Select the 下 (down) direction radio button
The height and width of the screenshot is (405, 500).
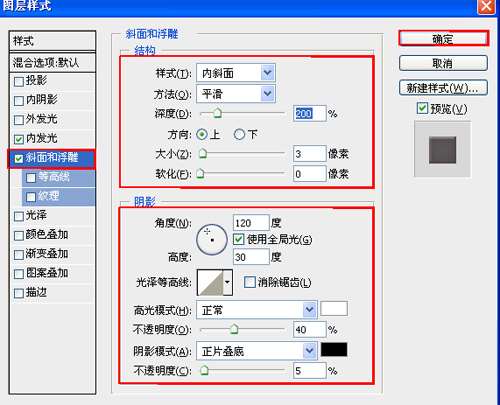click(239, 134)
